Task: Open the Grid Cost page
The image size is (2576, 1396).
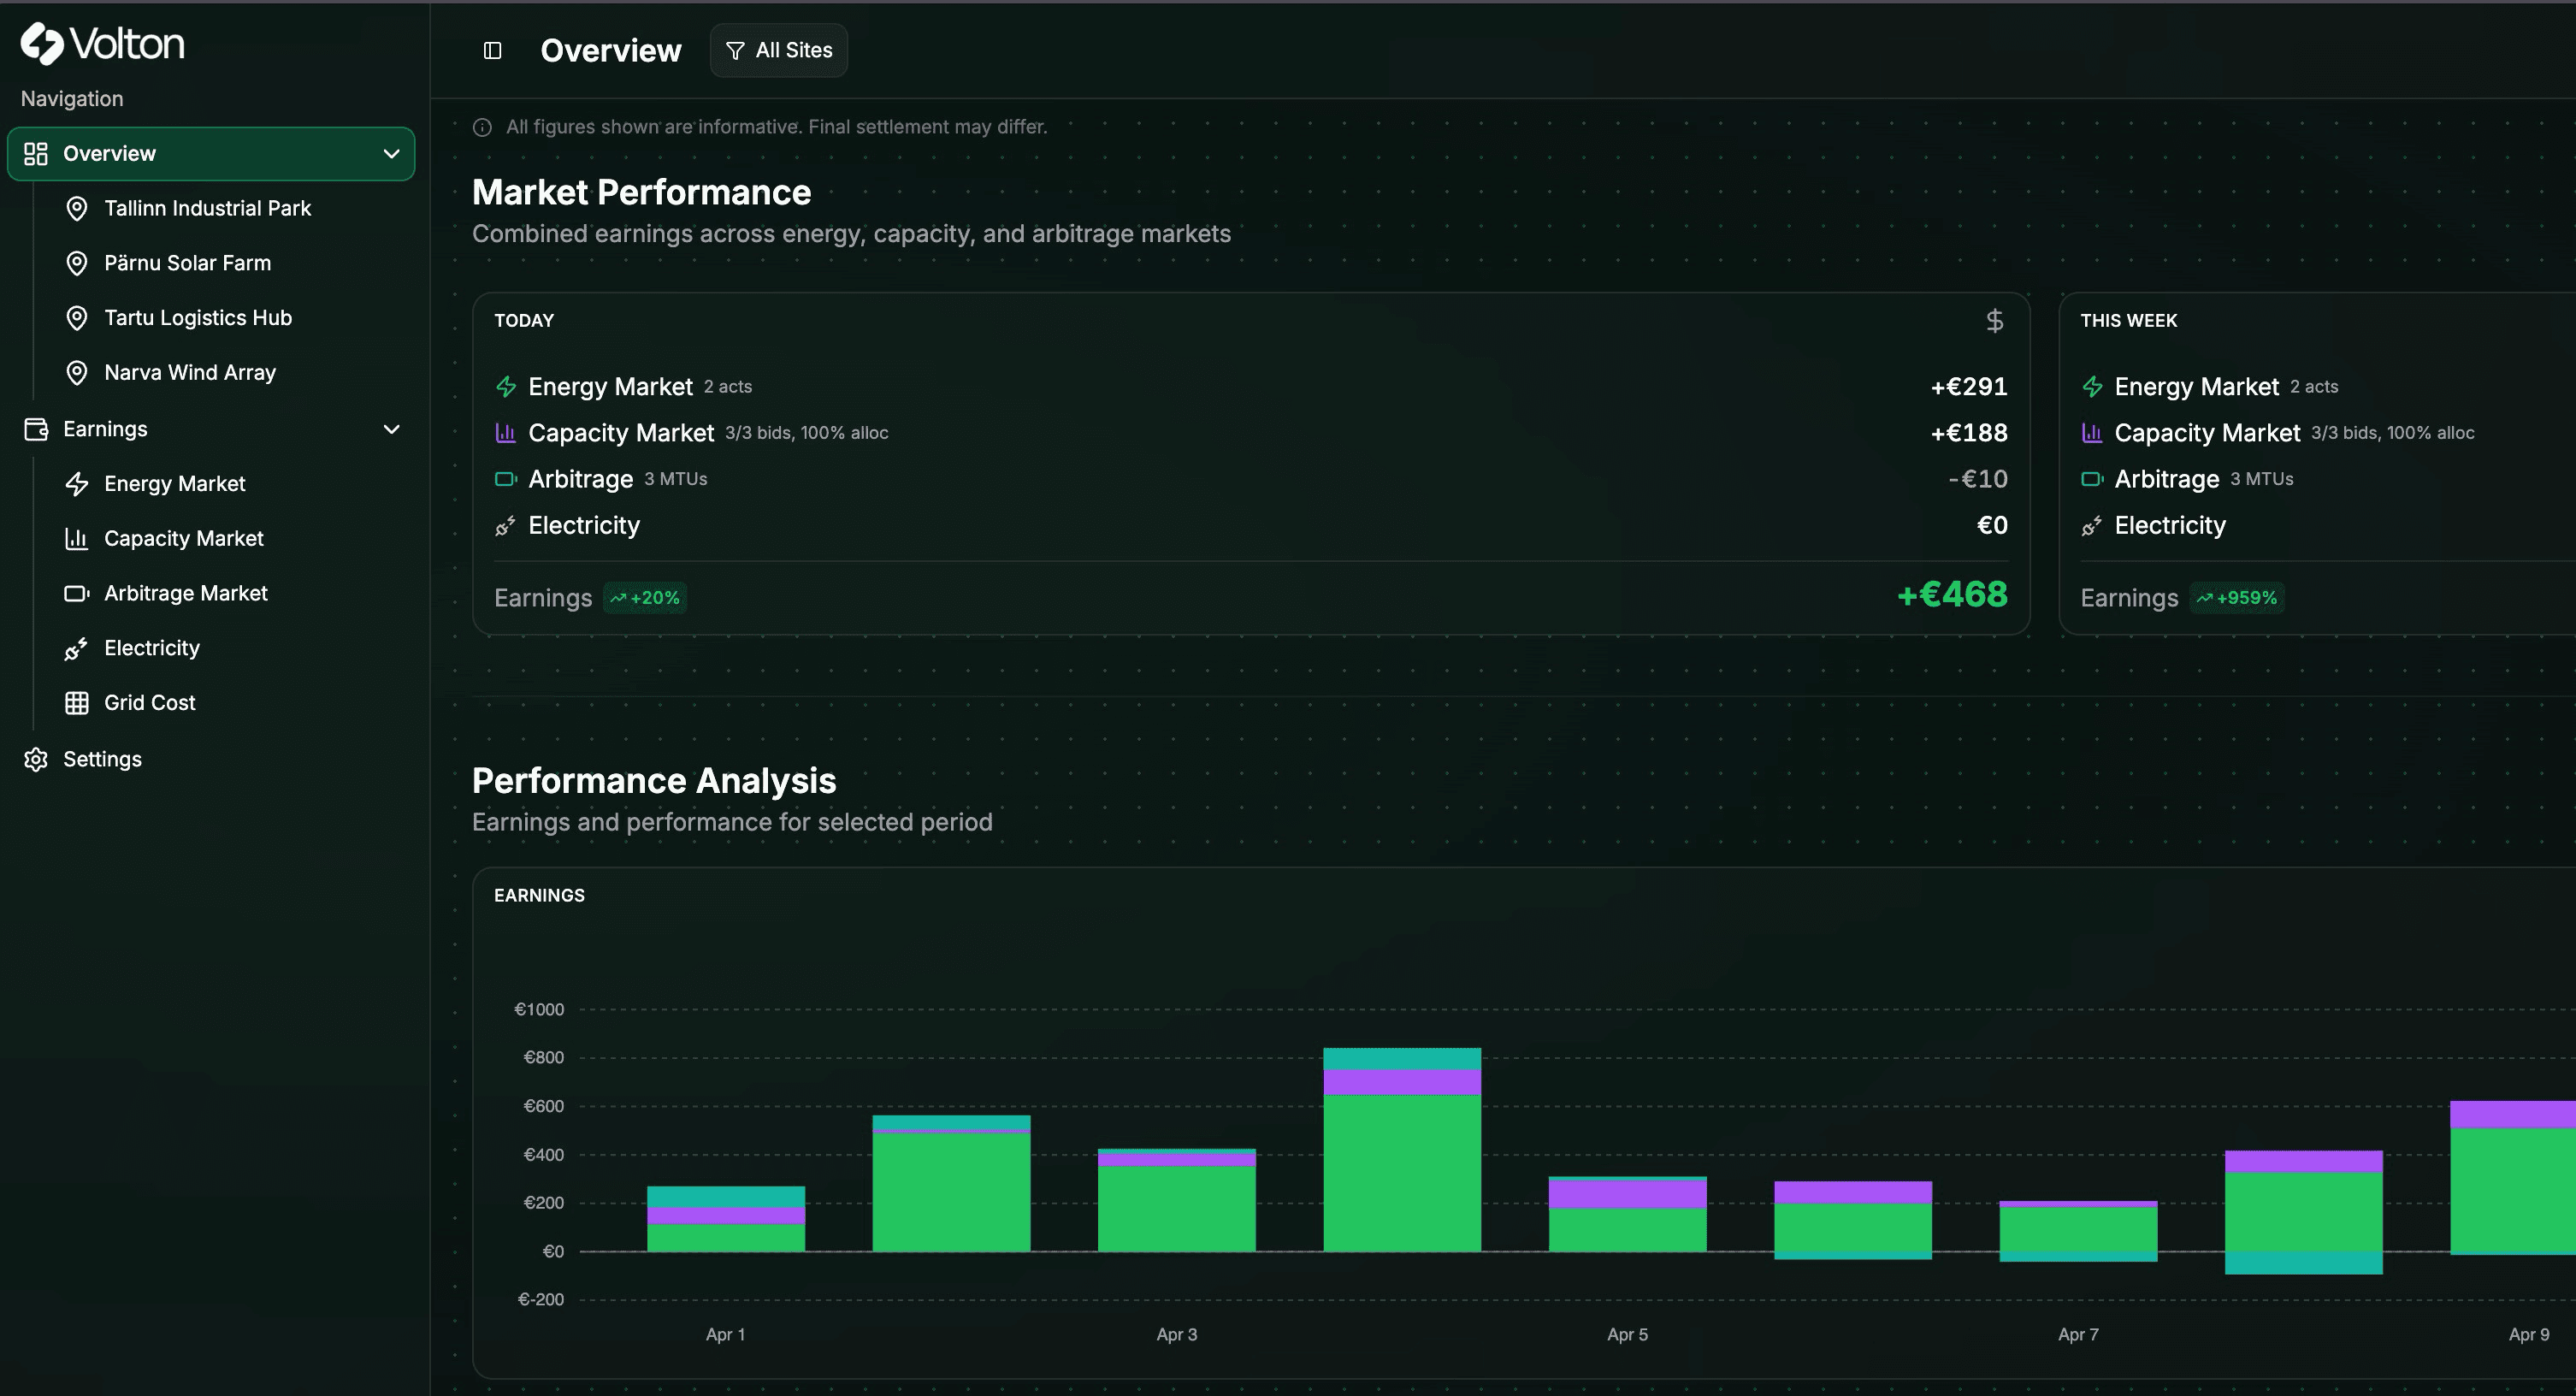Action: coord(149,703)
